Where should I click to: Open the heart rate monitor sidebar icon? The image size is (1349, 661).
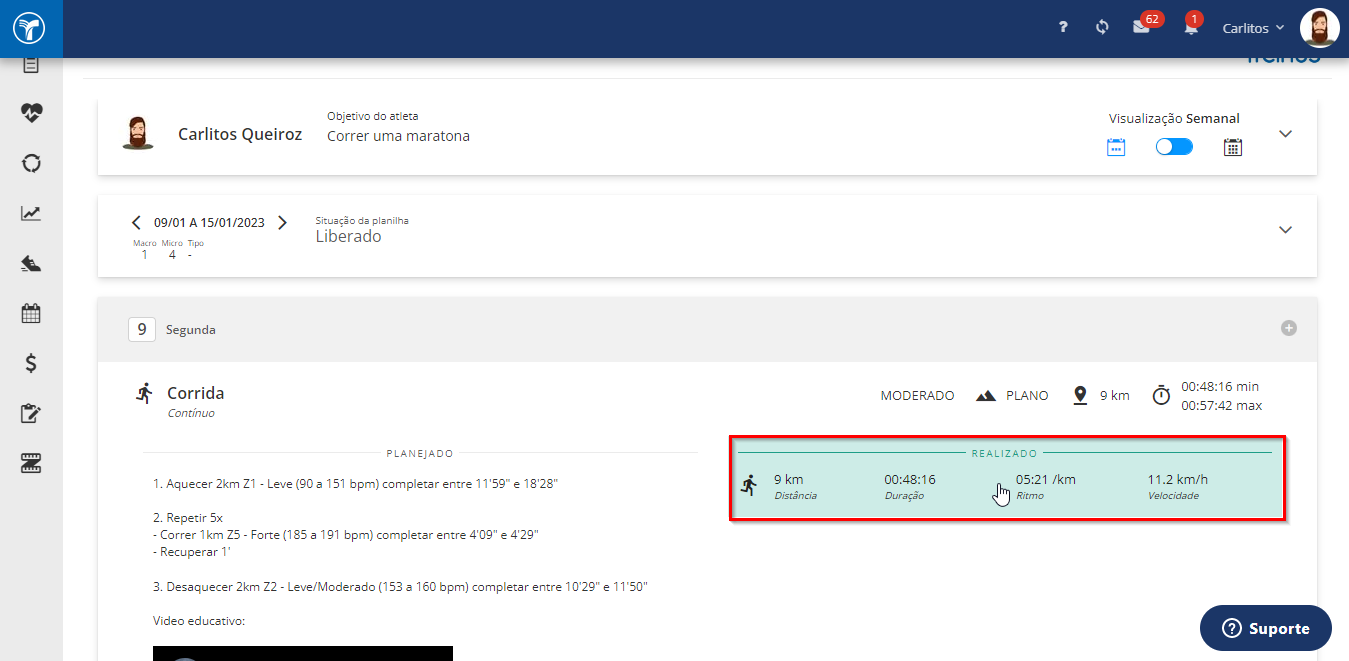pos(31,112)
